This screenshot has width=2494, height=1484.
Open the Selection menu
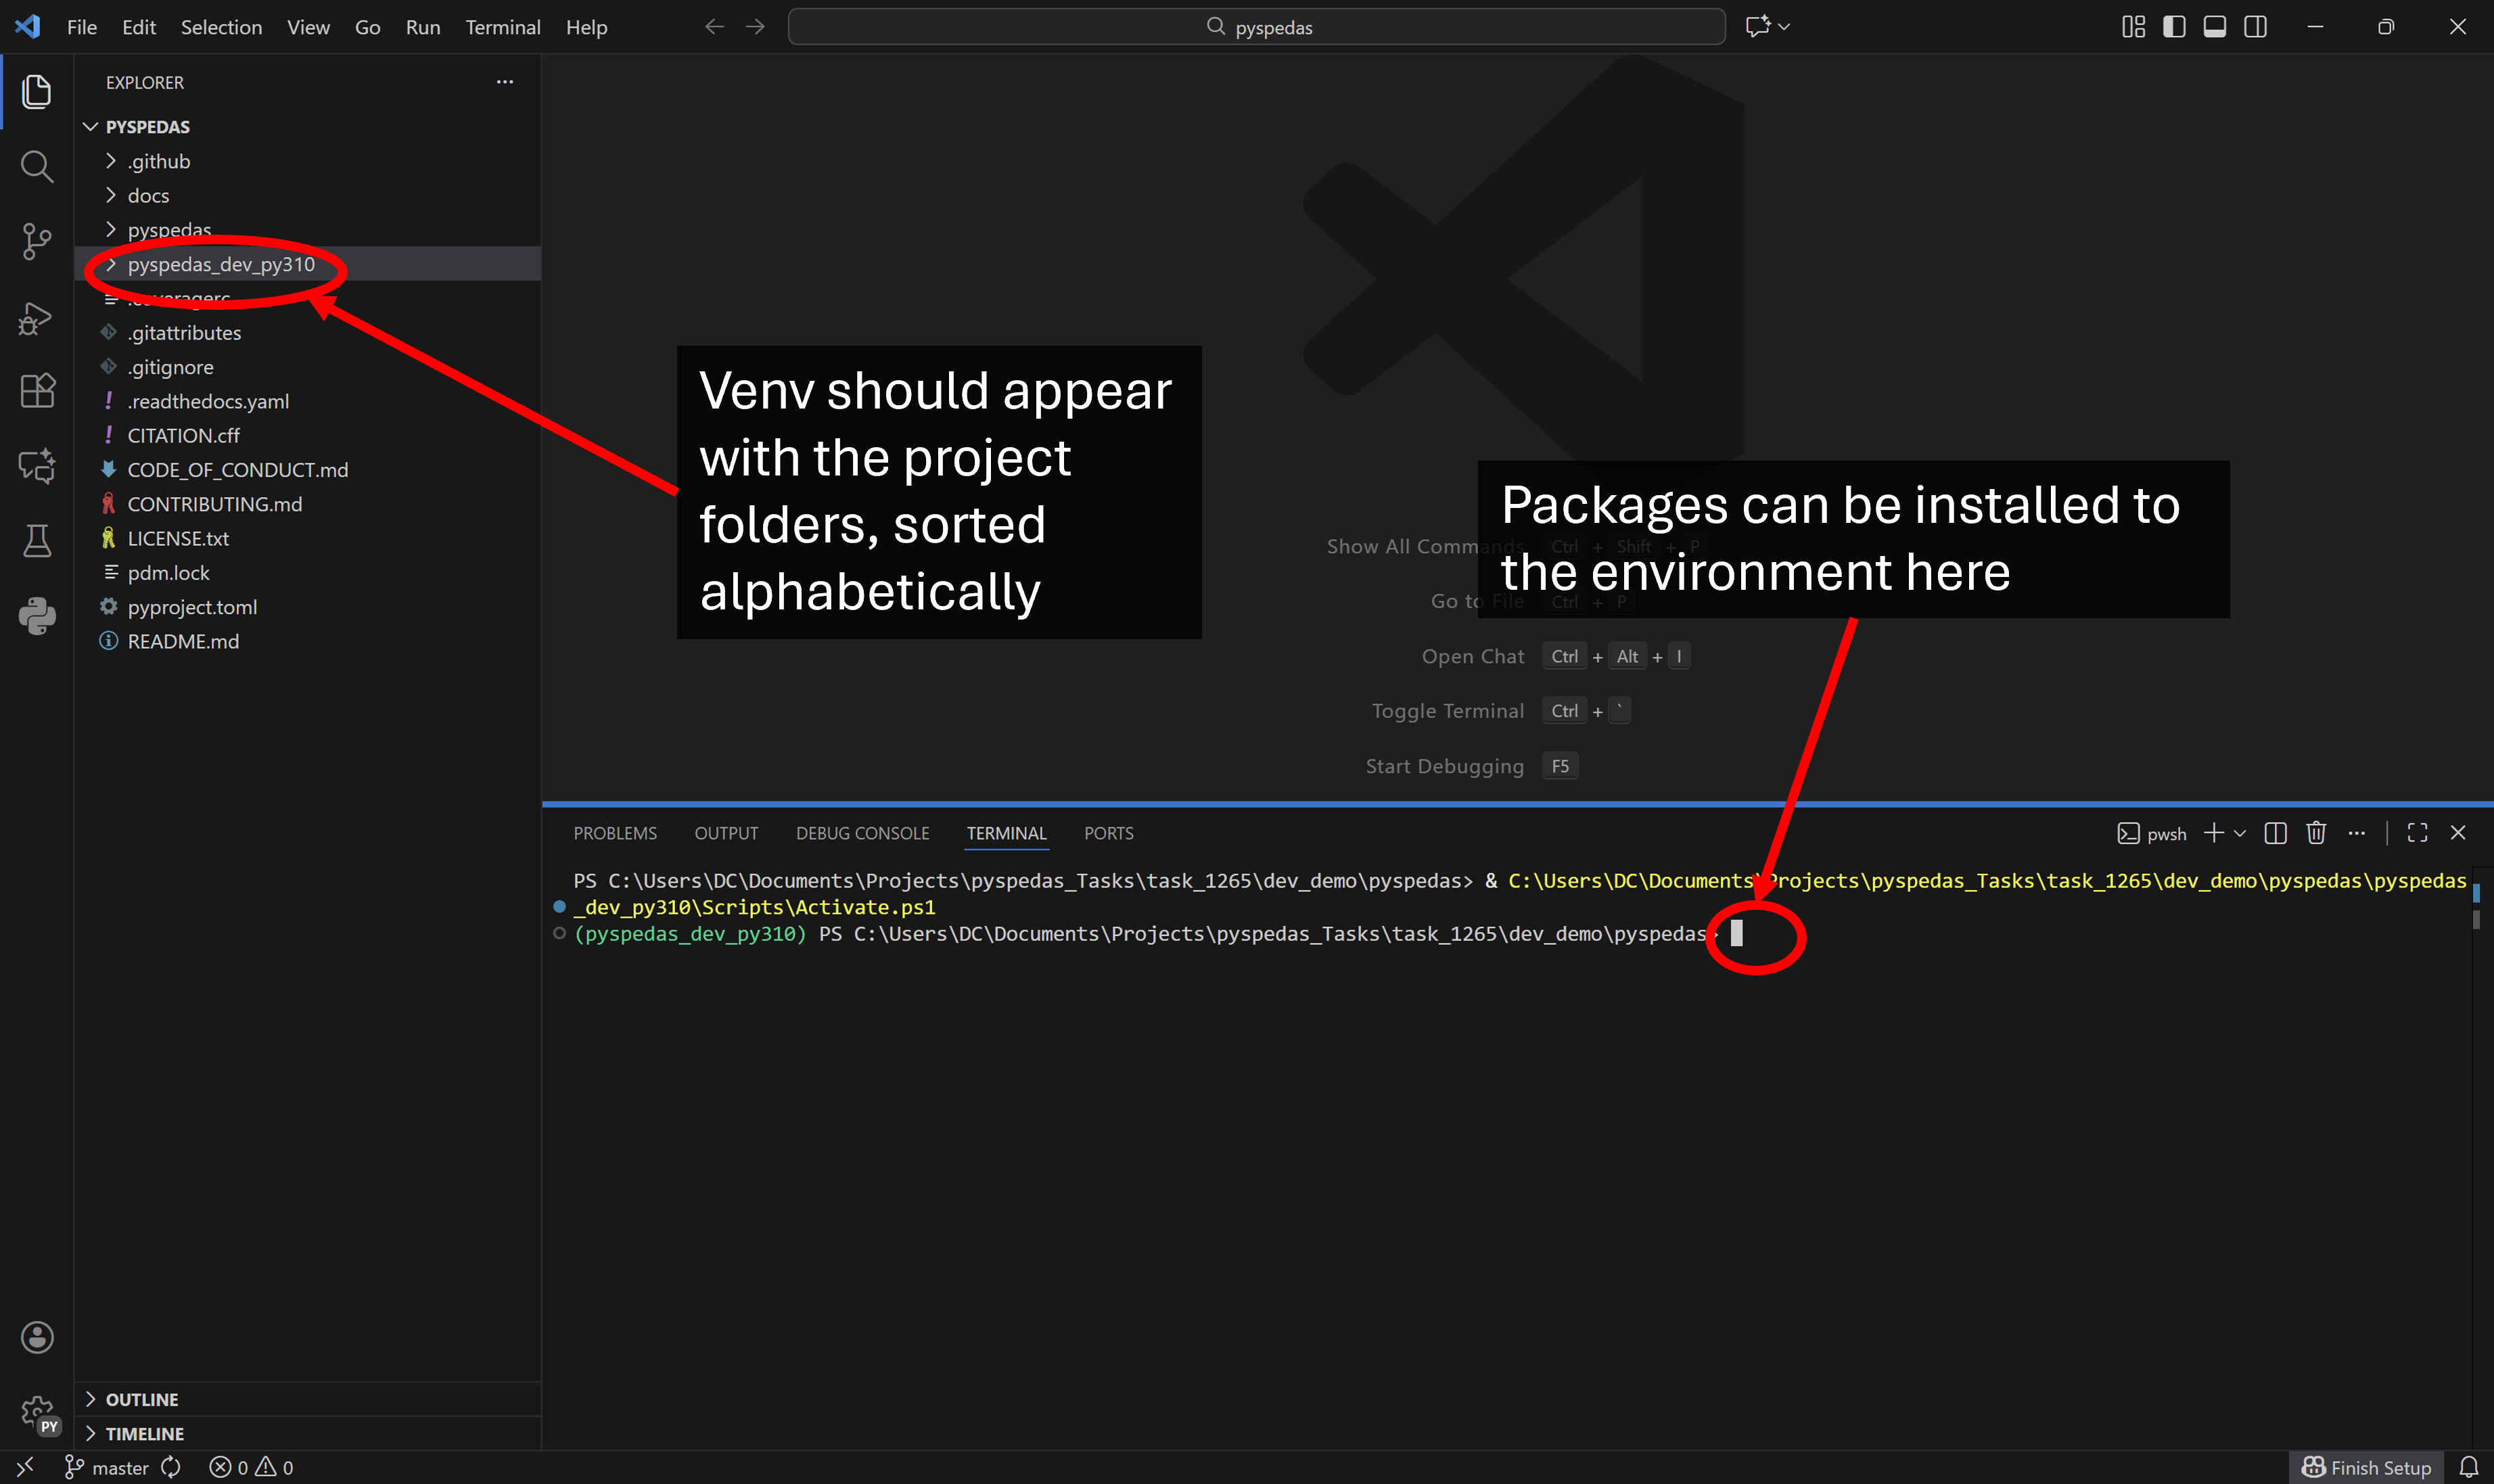coord(221,27)
